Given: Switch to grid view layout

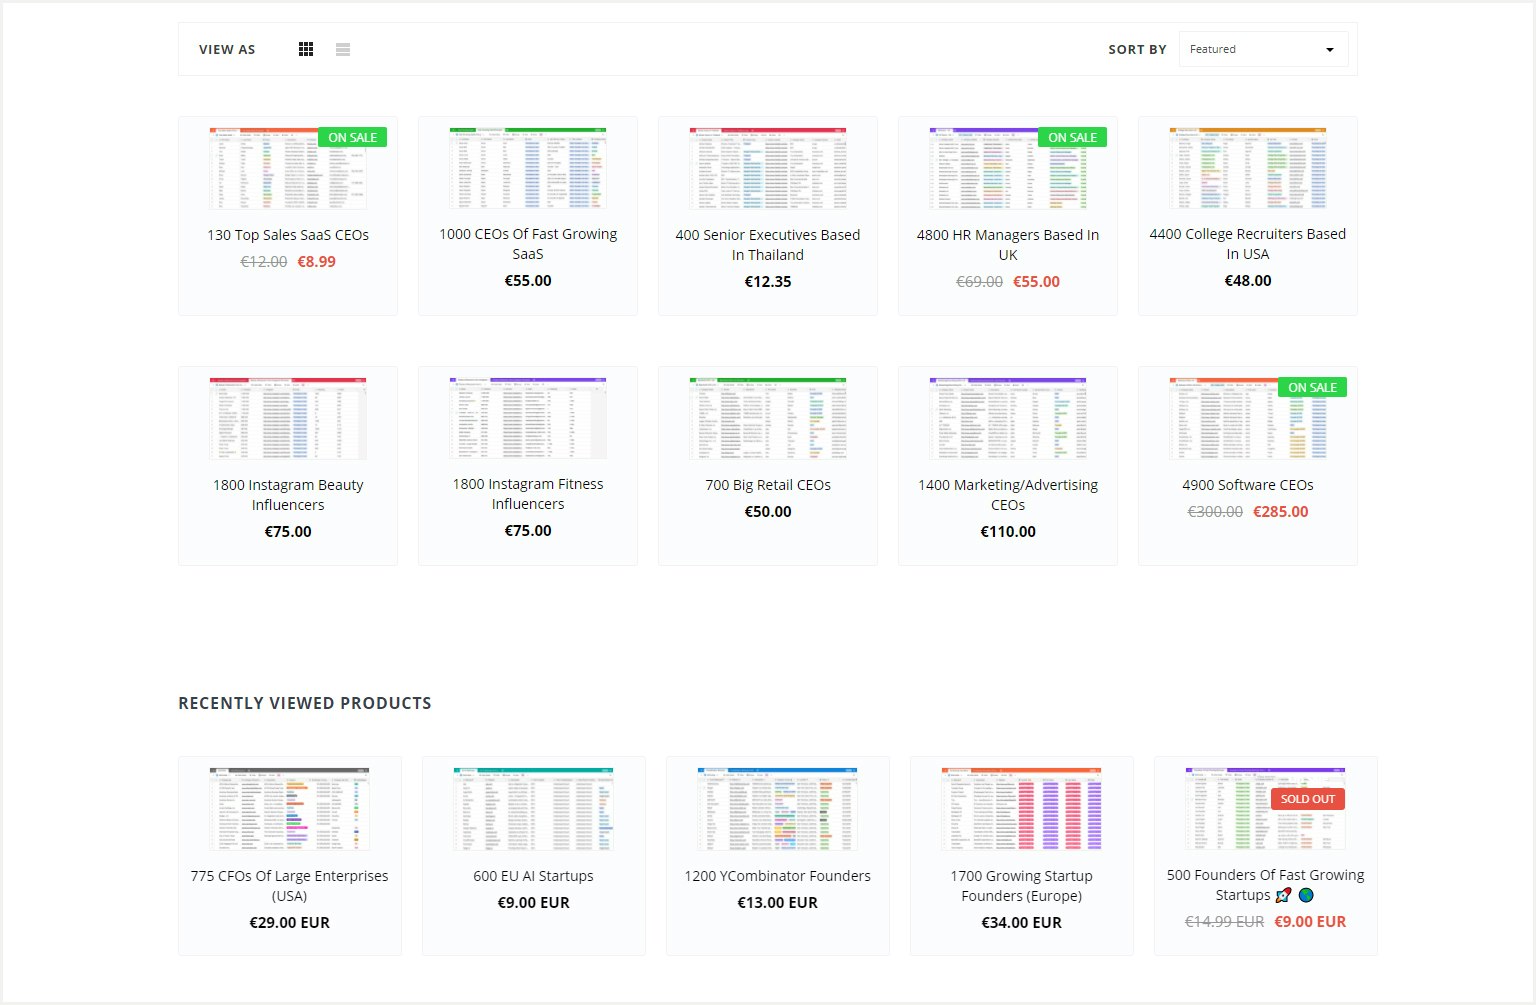Looking at the screenshot, I should [x=305, y=48].
